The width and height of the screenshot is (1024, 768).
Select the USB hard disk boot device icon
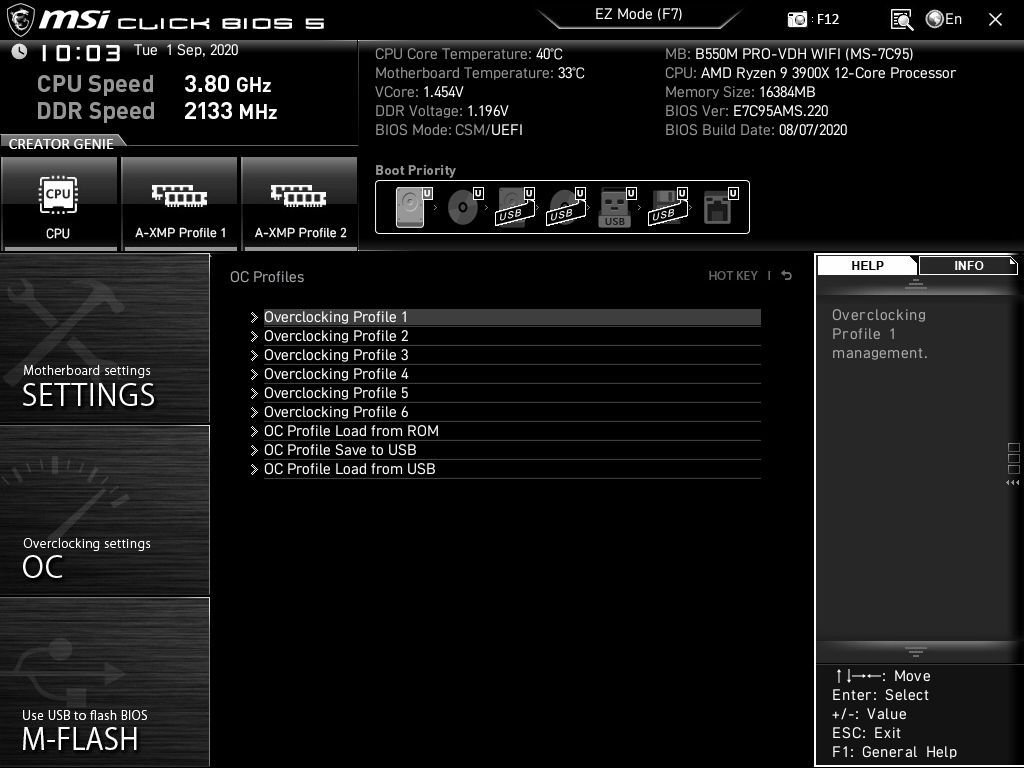click(x=515, y=207)
